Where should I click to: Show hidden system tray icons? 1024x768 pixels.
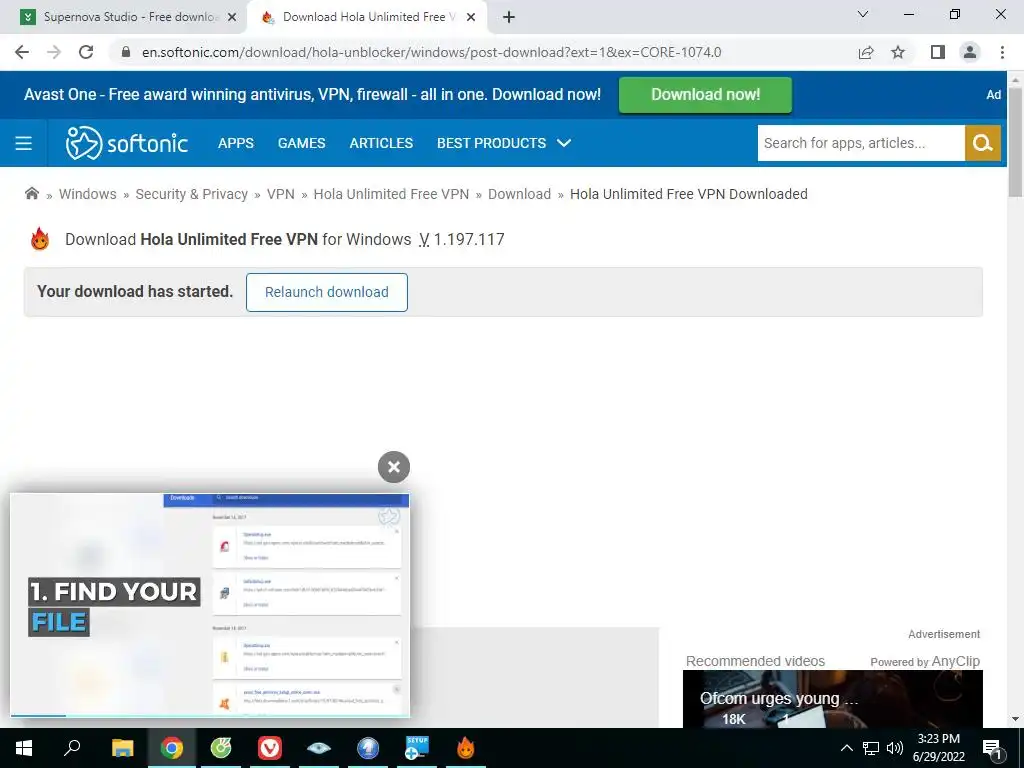(x=846, y=748)
